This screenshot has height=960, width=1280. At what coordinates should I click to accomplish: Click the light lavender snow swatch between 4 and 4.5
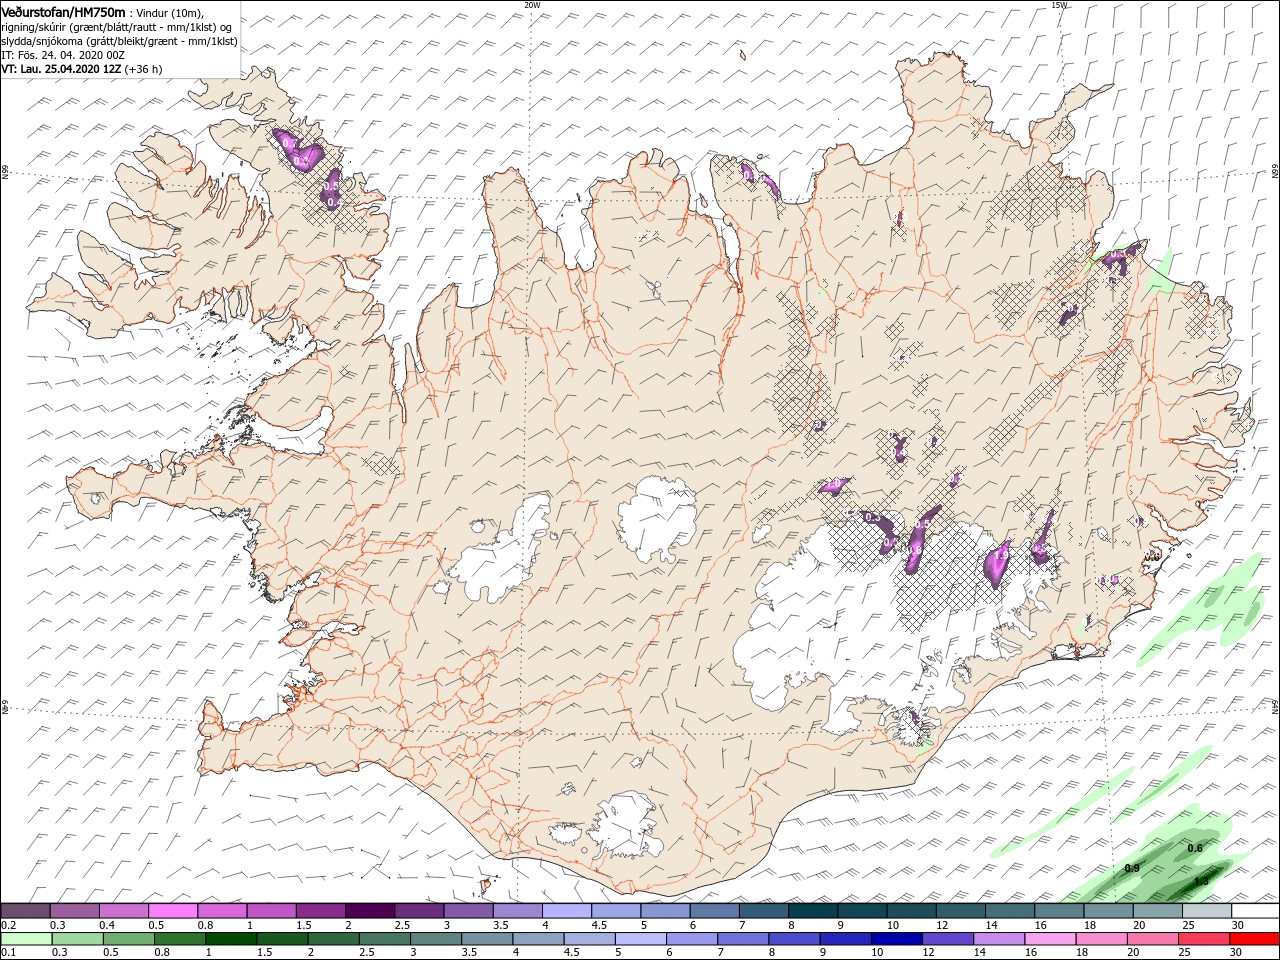(x=567, y=911)
